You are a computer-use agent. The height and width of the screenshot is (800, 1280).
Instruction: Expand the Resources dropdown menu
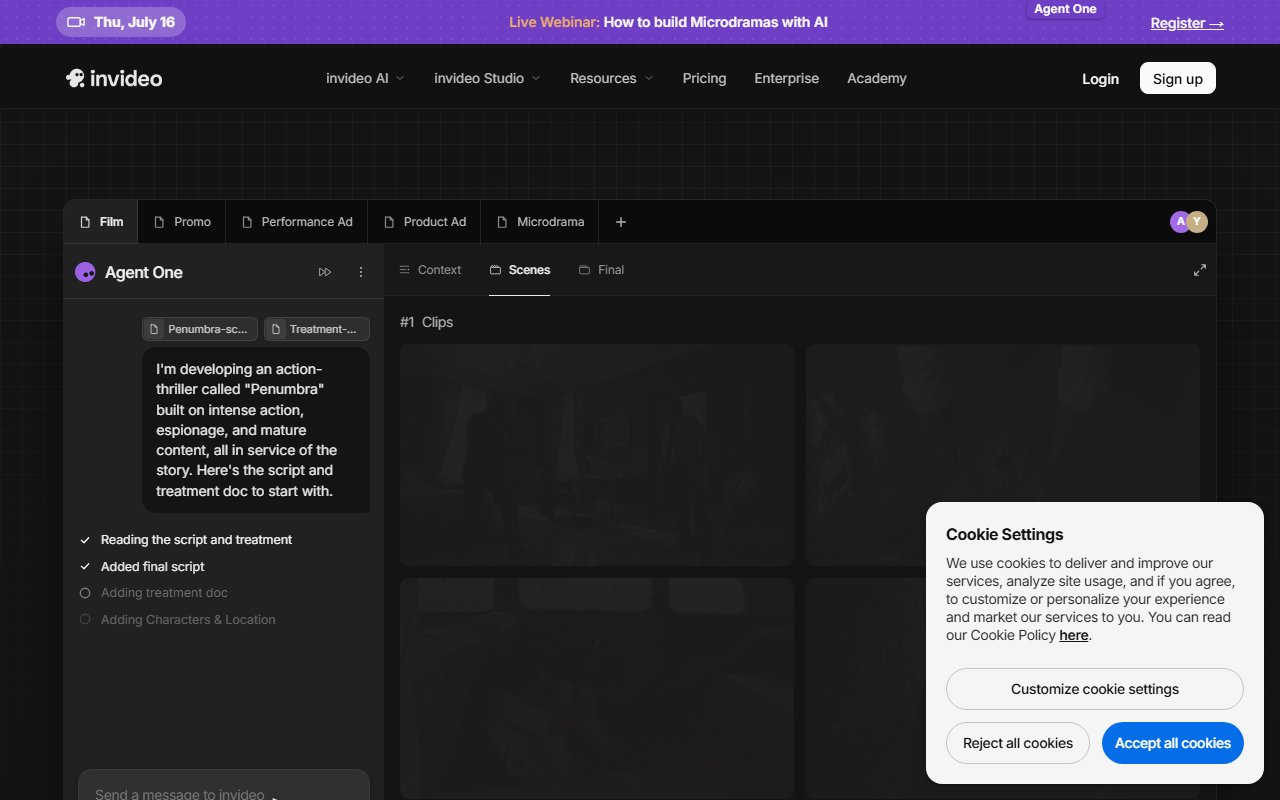pyautogui.click(x=611, y=78)
